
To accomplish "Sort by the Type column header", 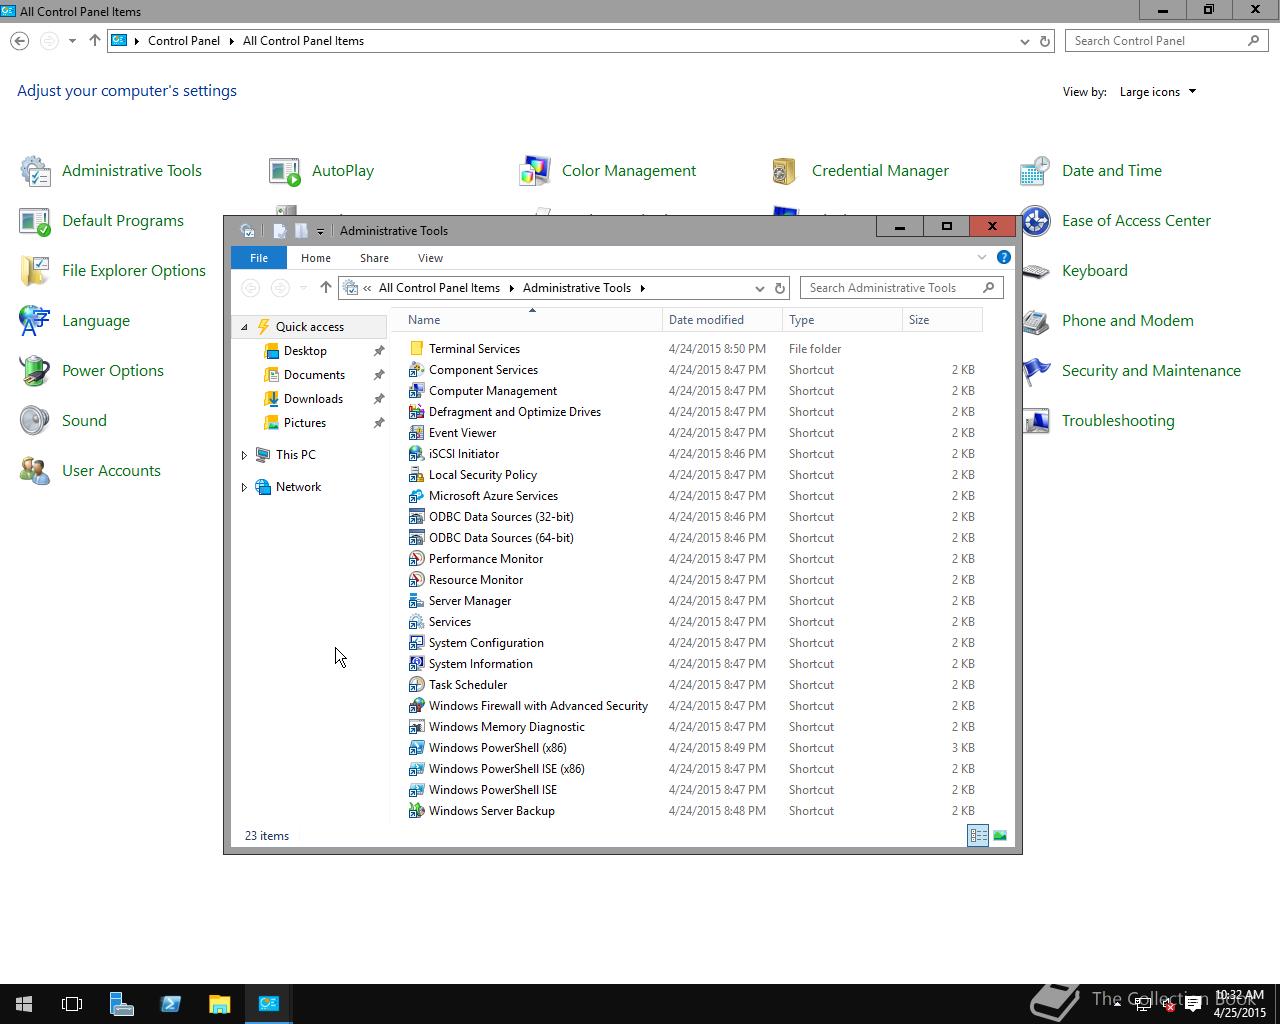I will click(842, 320).
